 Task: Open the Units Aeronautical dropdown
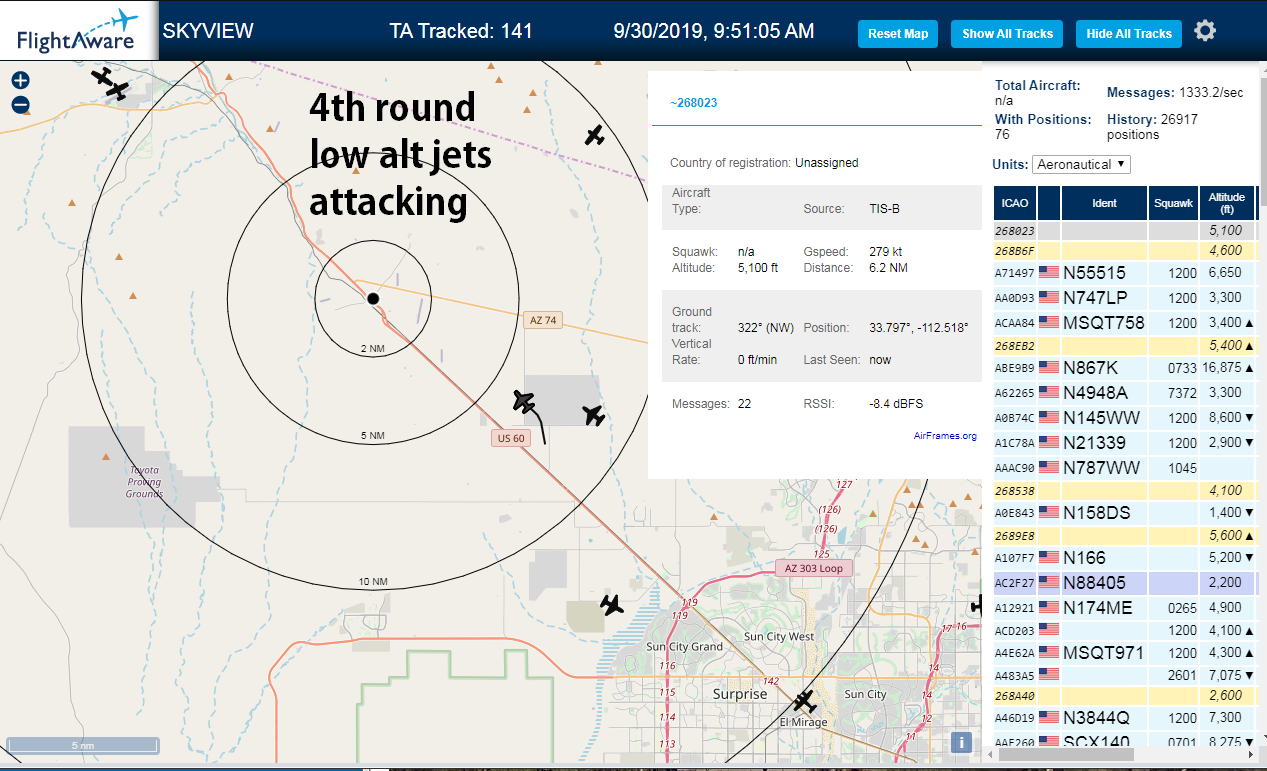(x=1082, y=164)
